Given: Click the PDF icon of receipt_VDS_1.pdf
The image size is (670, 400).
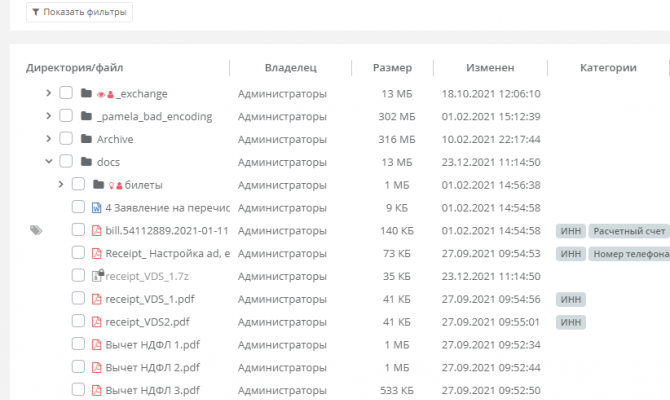Looking at the screenshot, I should click(x=97, y=299).
